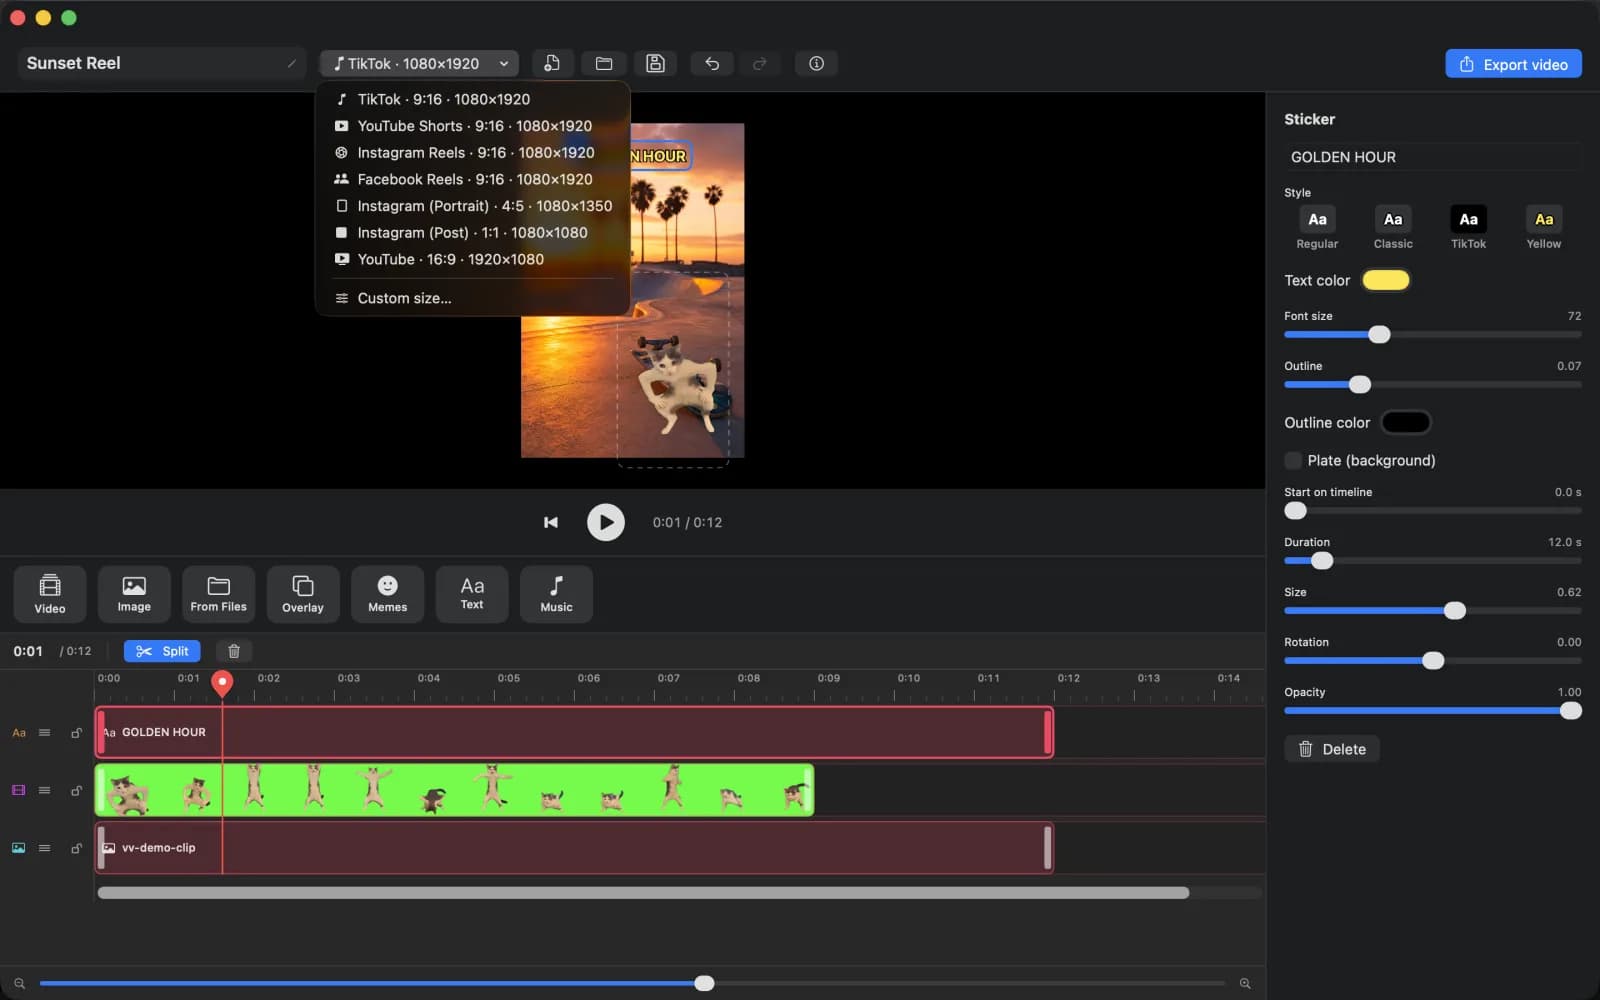Image resolution: width=1600 pixels, height=1000 pixels.
Task: Add an Overlay layer
Action: tap(303, 594)
